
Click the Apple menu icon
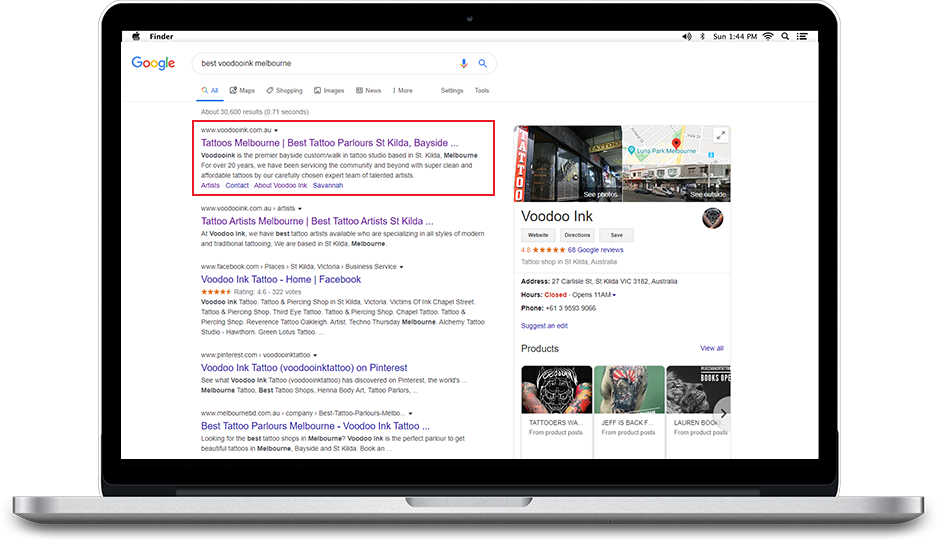[136, 37]
